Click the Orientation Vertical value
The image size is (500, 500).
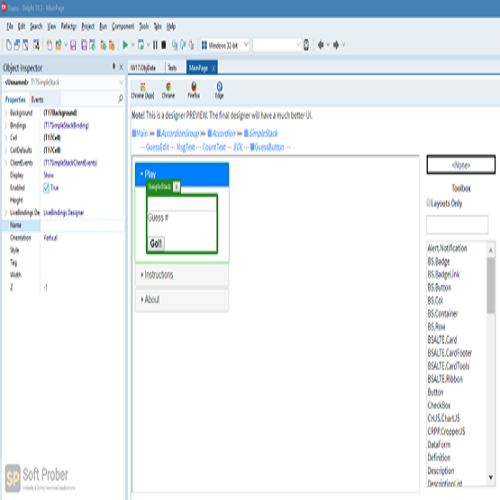pos(50,238)
